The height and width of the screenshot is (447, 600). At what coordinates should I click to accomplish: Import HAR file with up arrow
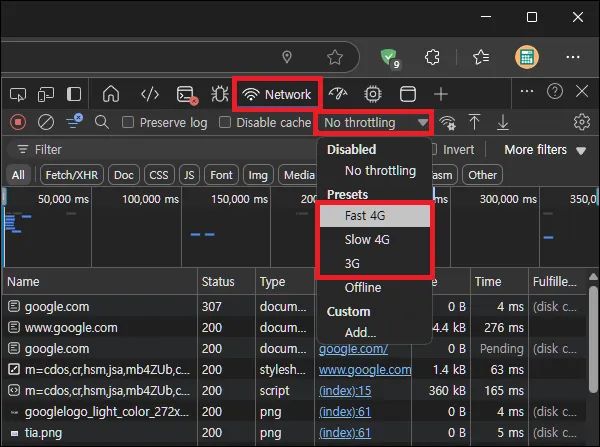tap(474, 122)
